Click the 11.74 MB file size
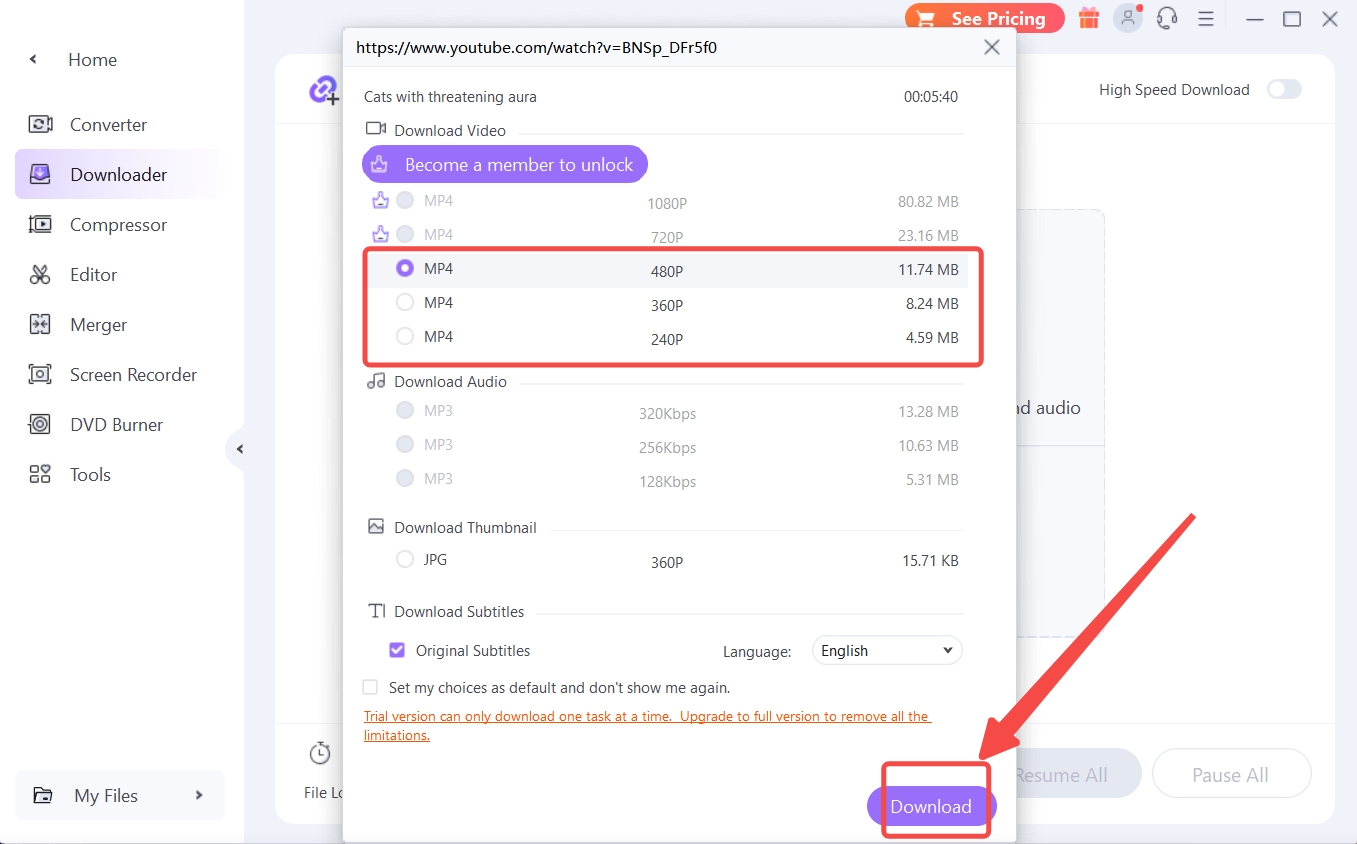Viewport: 1357px width, 844px height. click(x=928, y=269)
